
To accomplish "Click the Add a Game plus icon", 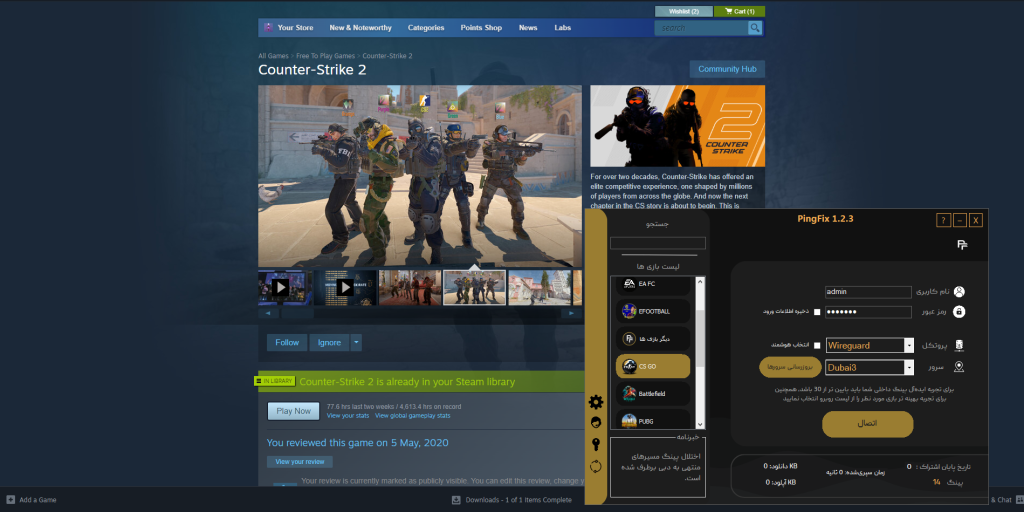I will (x=10, y=500).
